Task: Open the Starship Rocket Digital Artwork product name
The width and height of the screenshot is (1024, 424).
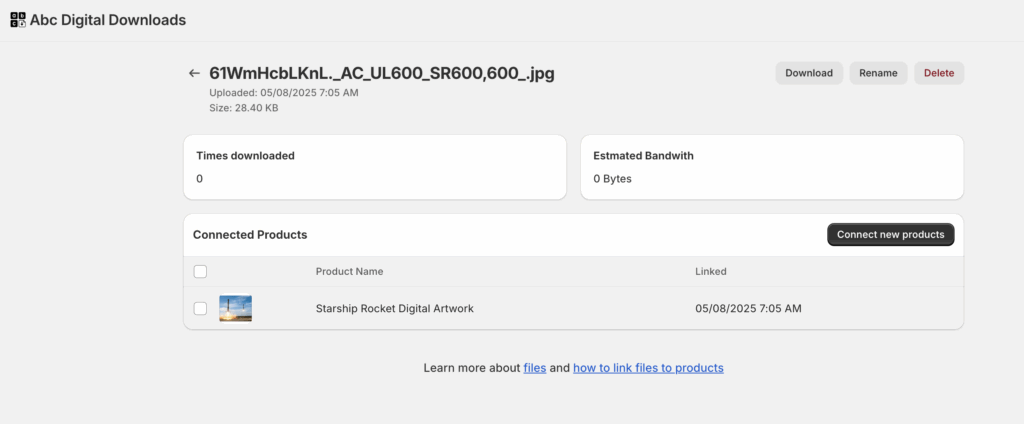Action: [394, 308]
